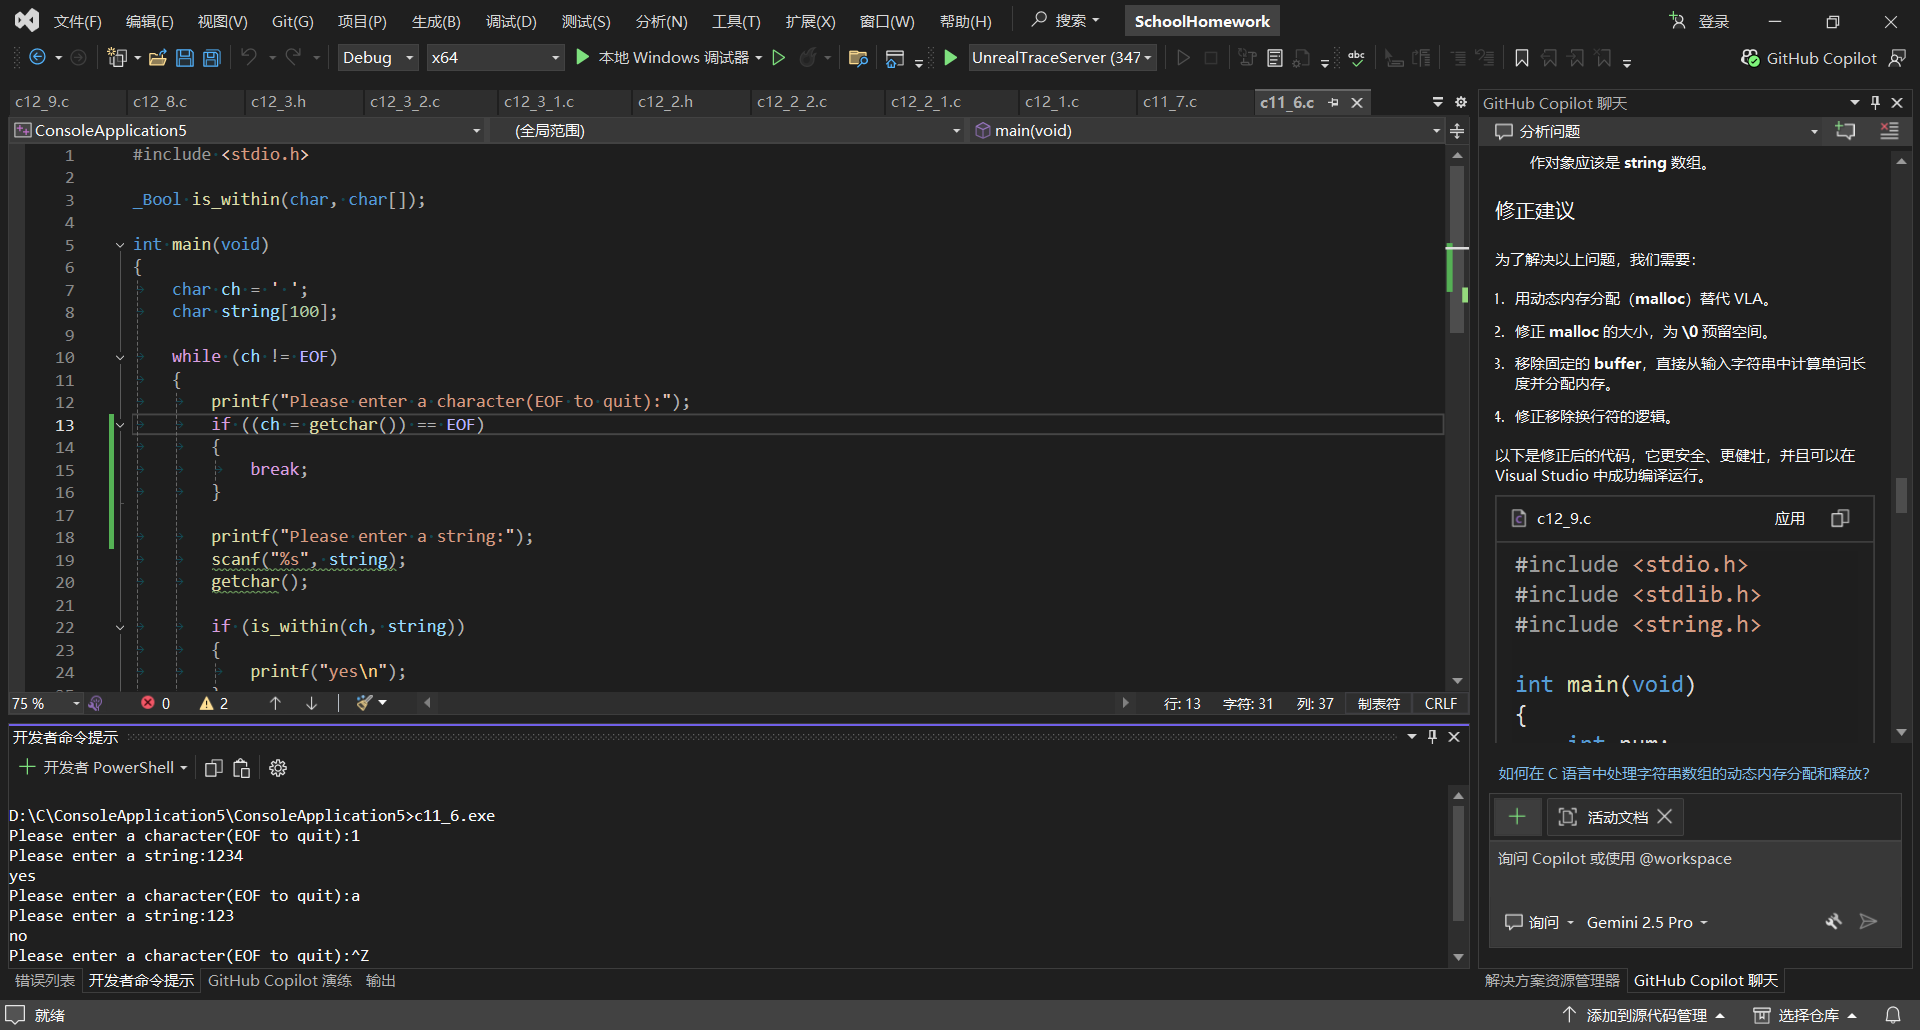Send the Copilot chat message arrow
1920x1030 pixels.
[1868, 921]
